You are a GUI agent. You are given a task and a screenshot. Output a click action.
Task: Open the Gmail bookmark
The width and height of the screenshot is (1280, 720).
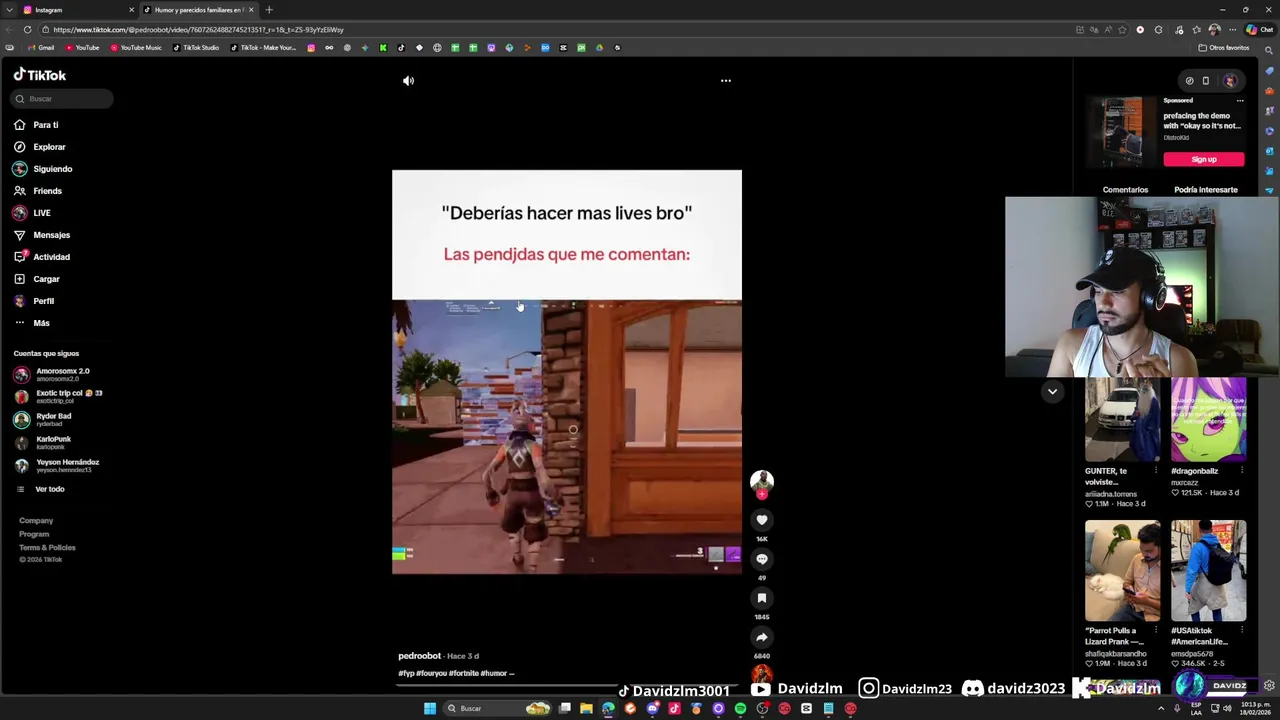coord(41,48)
